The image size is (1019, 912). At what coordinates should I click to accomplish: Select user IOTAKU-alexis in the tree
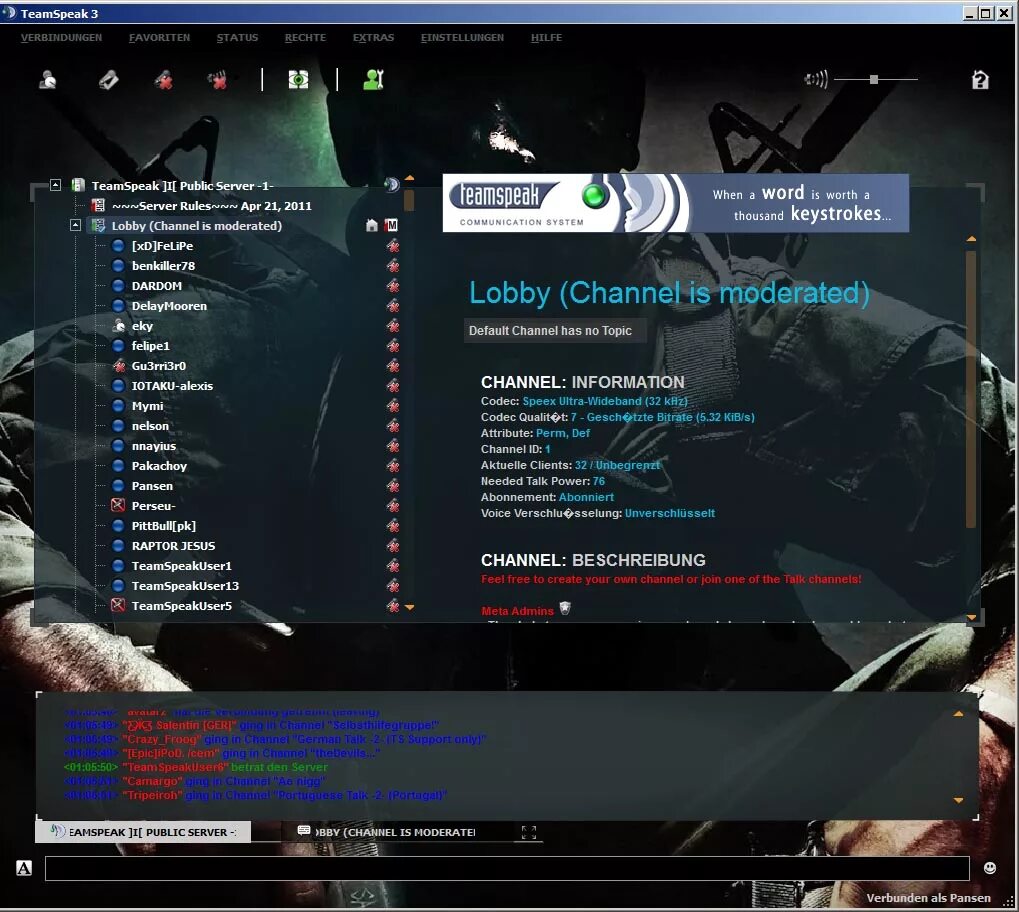172,385
